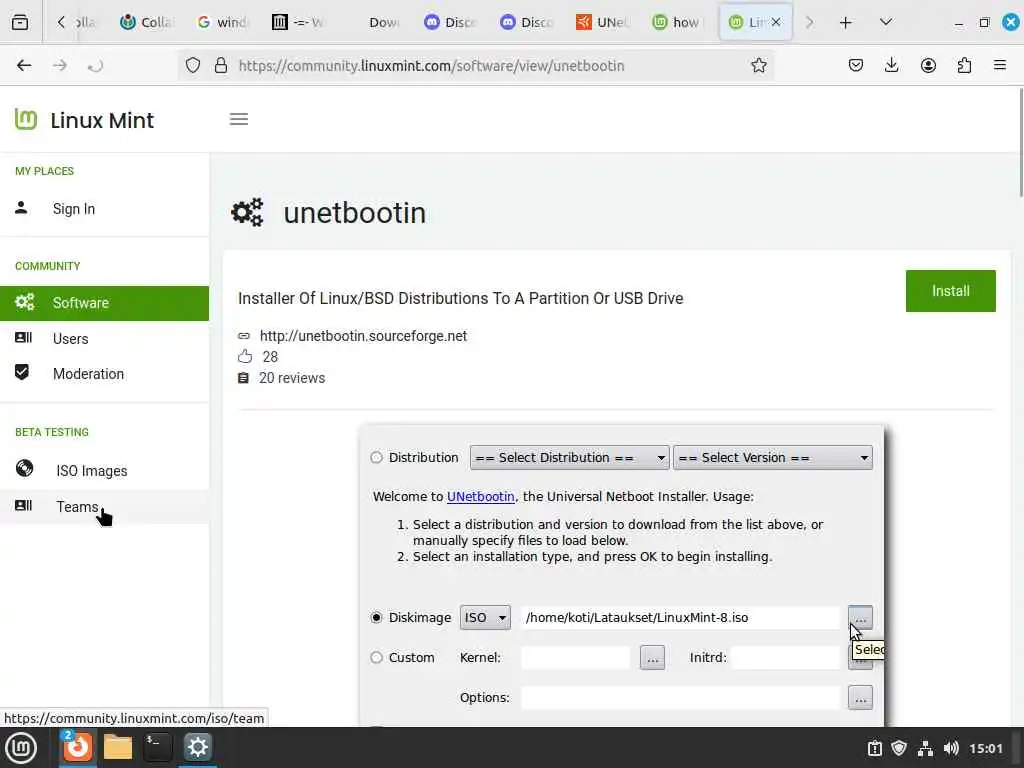This screenshot has height=768, width=1024.
Task: Click the disk image browse button
Action: click(860, 617)
